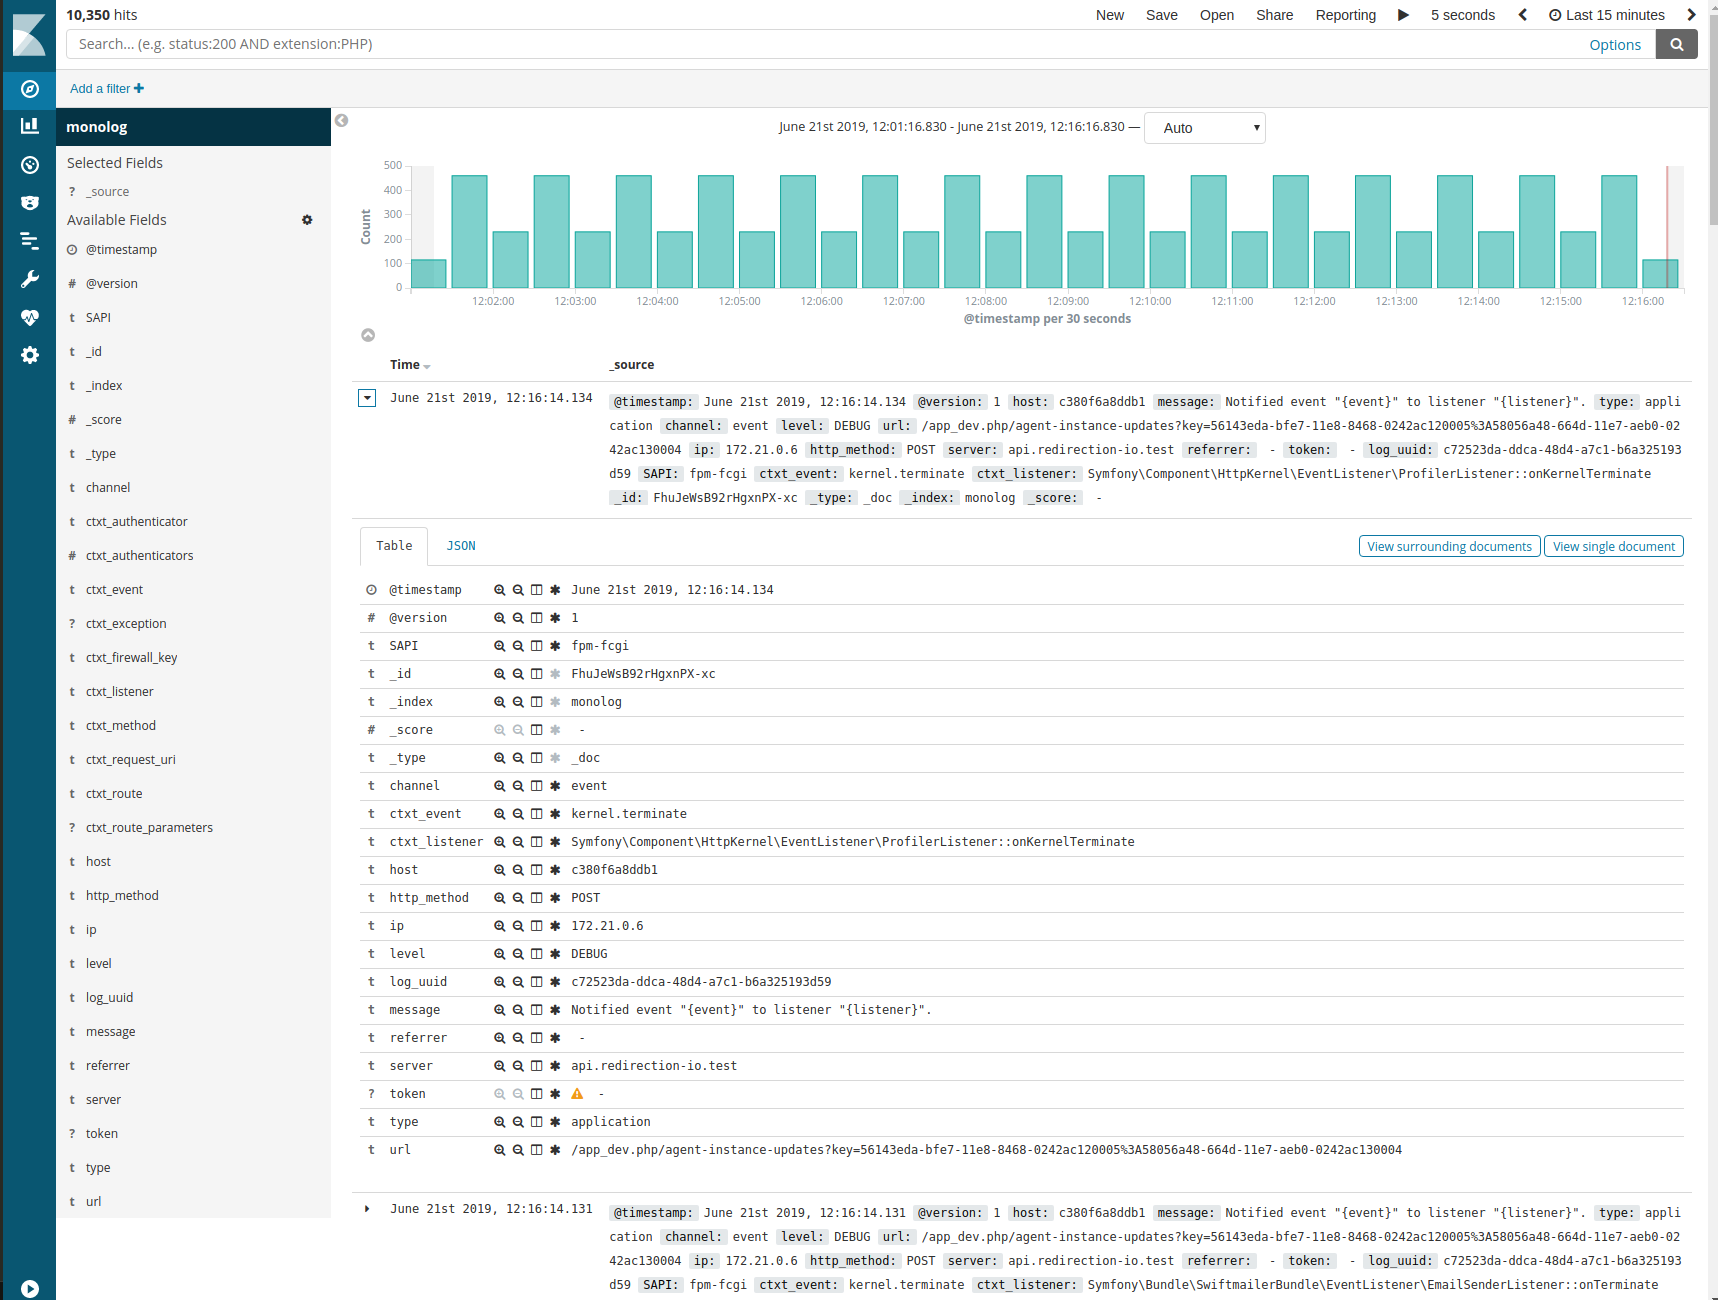1718x1300 pixels.
Task: Select the ctxt_route_parameters available field
Action: click(x=149, y=828)
